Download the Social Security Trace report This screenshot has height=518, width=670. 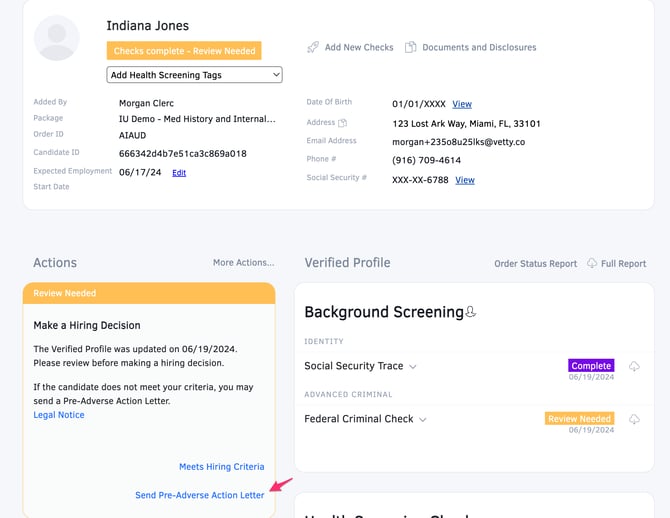[x=634, y=367]
